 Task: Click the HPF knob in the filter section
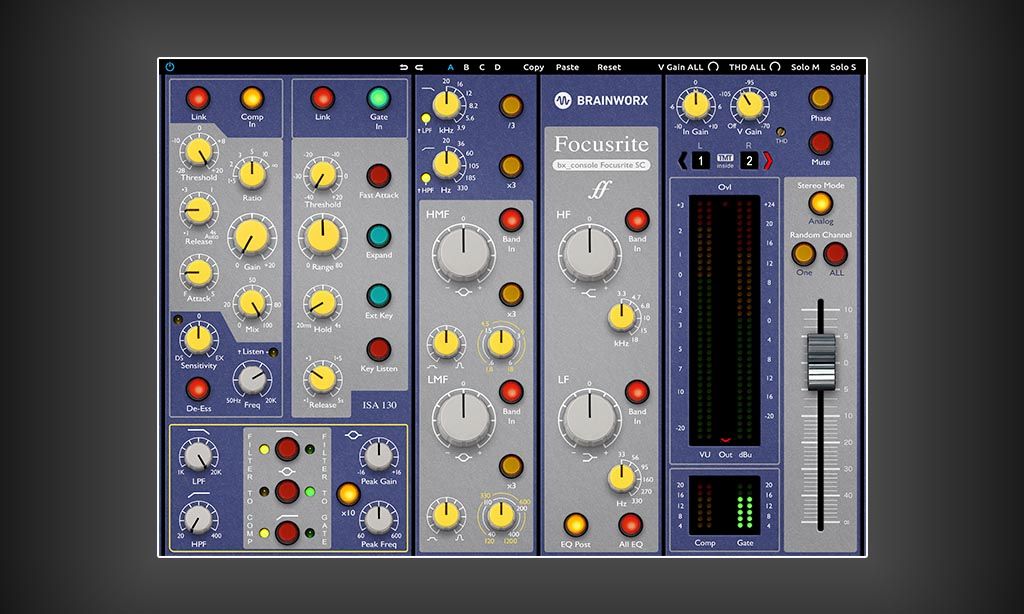pyautogui.click(x=199, y=519)
